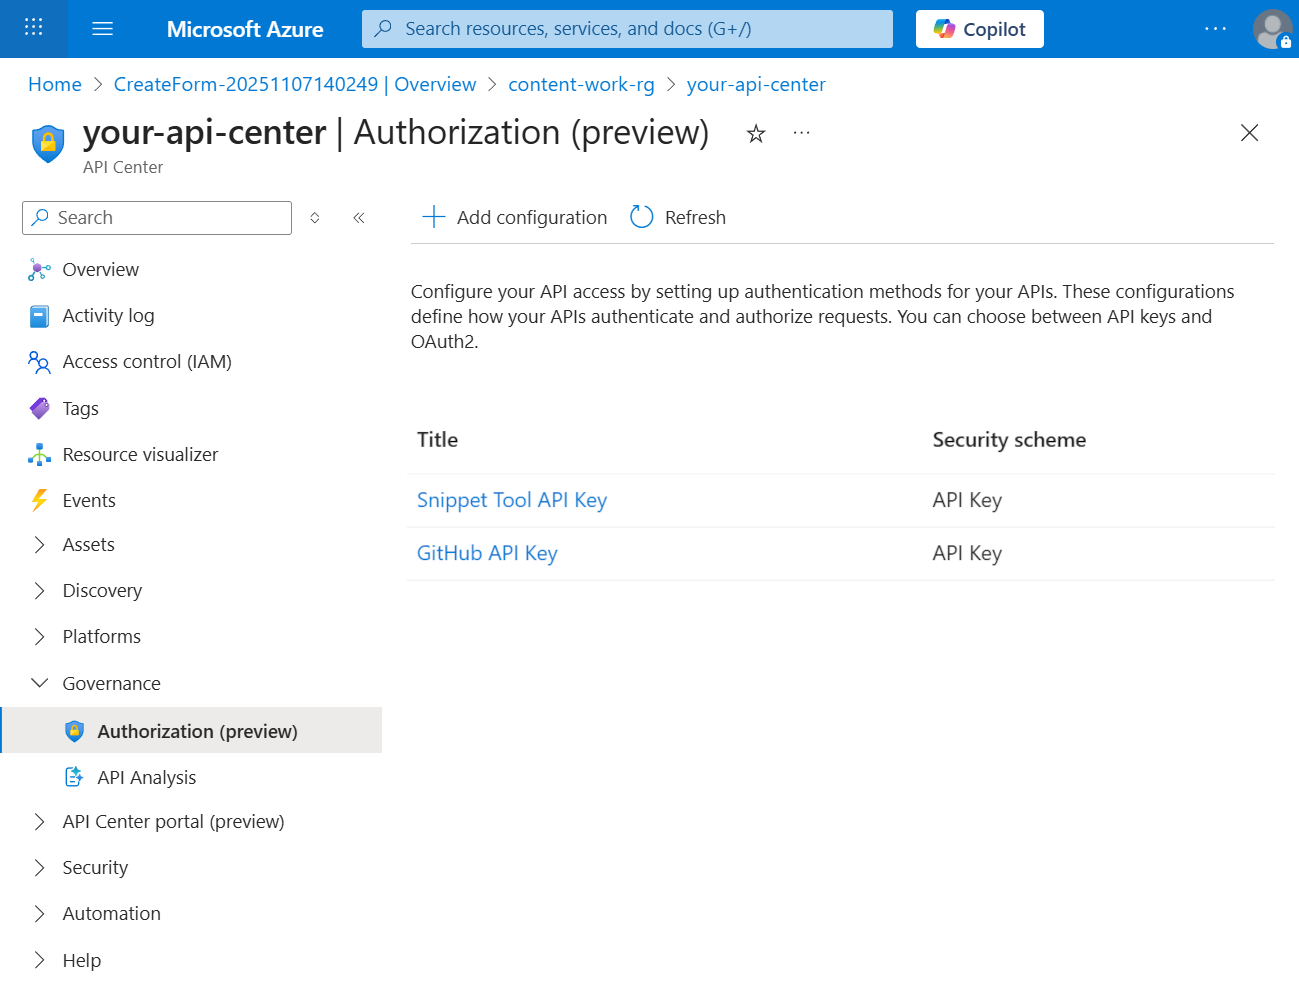This screenshot has height=987, width=1299.
Task: Click the Add configuration plus icon
Action: coord(433,217)
